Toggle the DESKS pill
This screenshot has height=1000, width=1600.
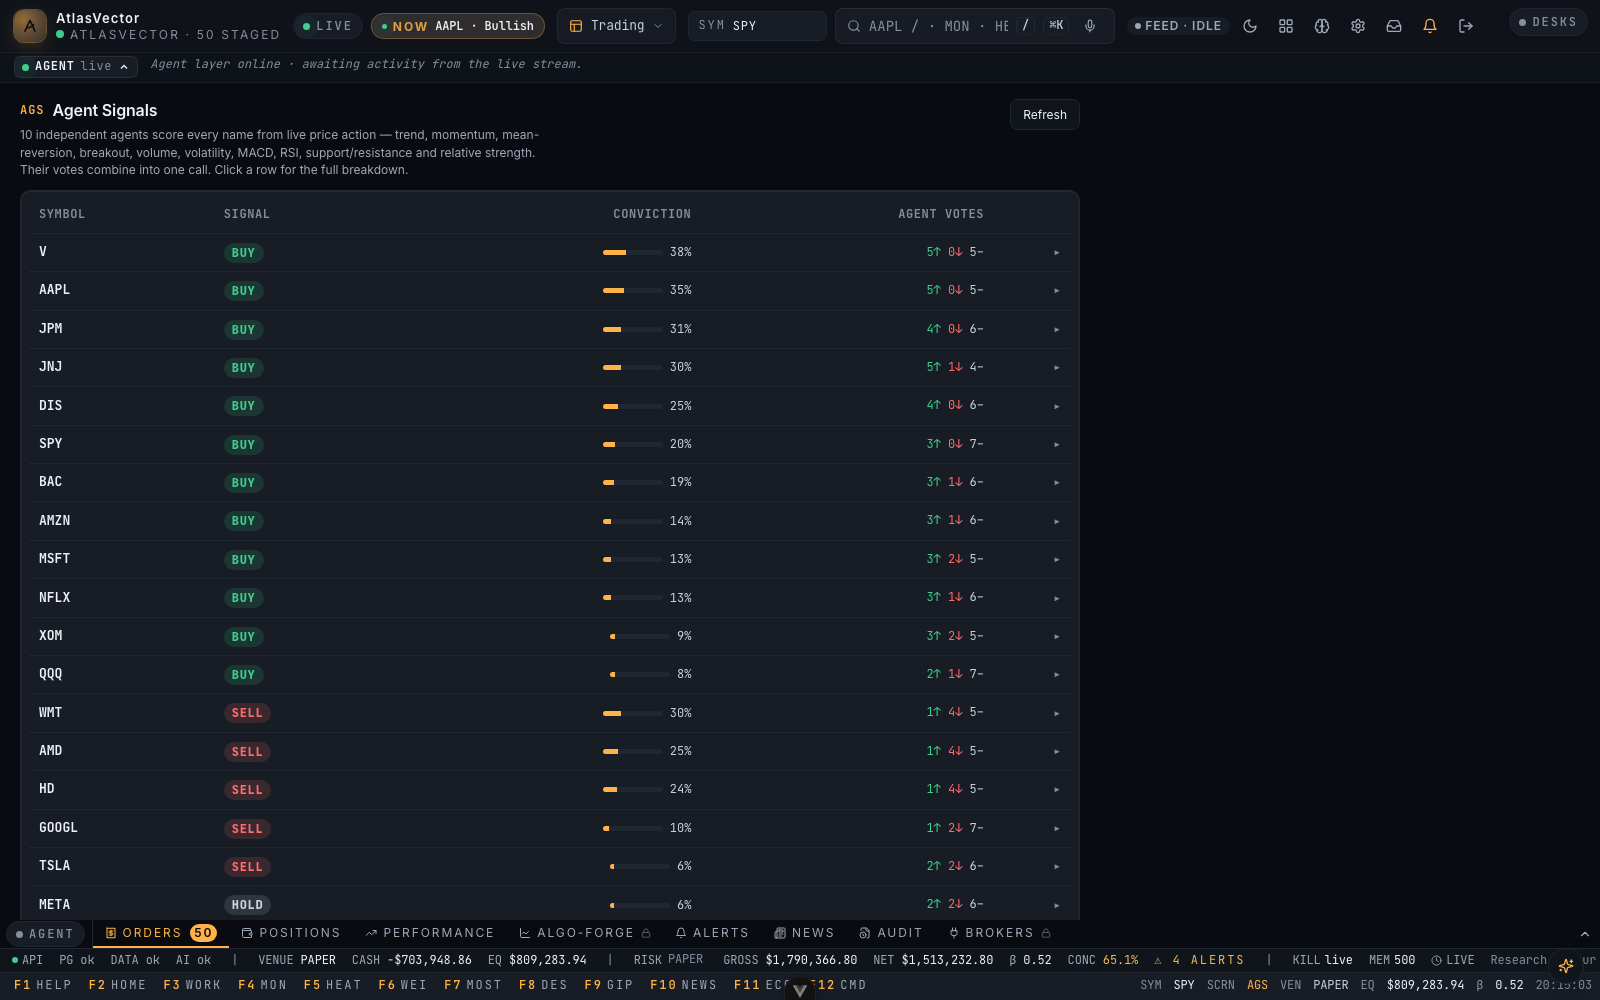1548,22
